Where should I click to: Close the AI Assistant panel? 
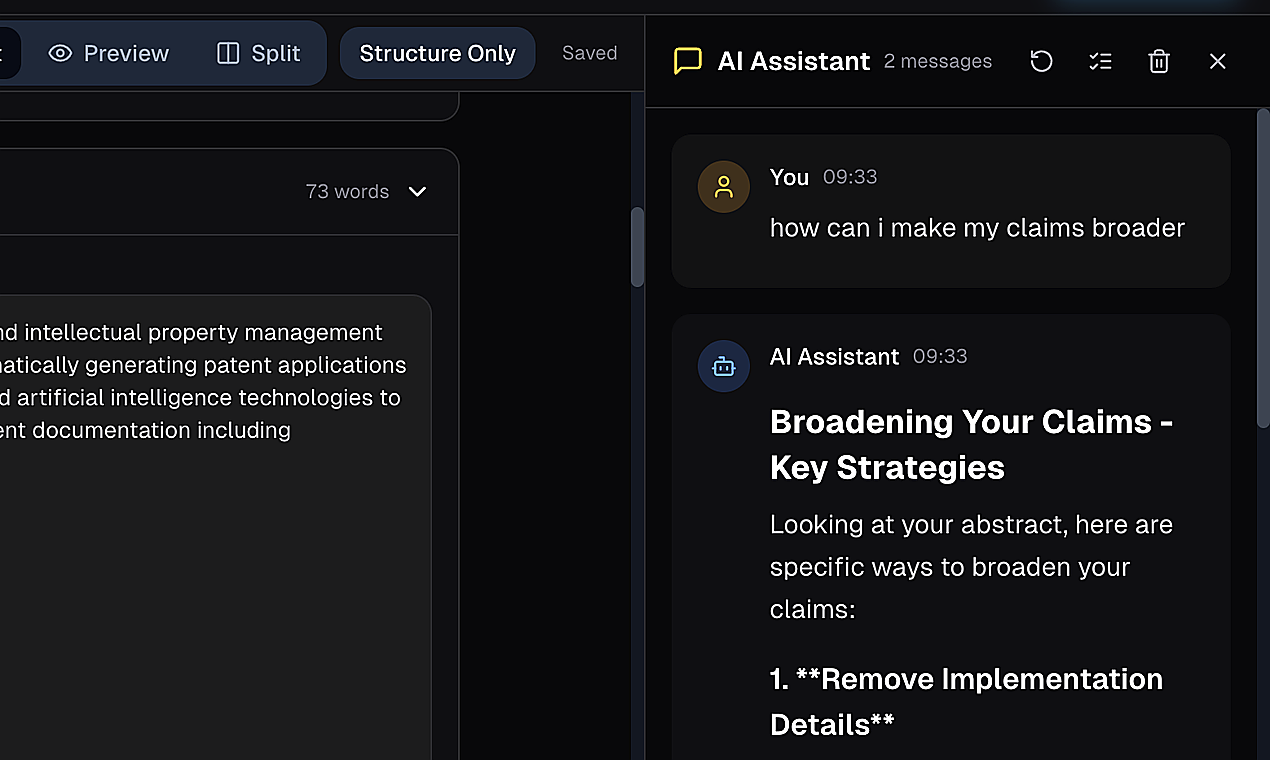pos(1217,61)
